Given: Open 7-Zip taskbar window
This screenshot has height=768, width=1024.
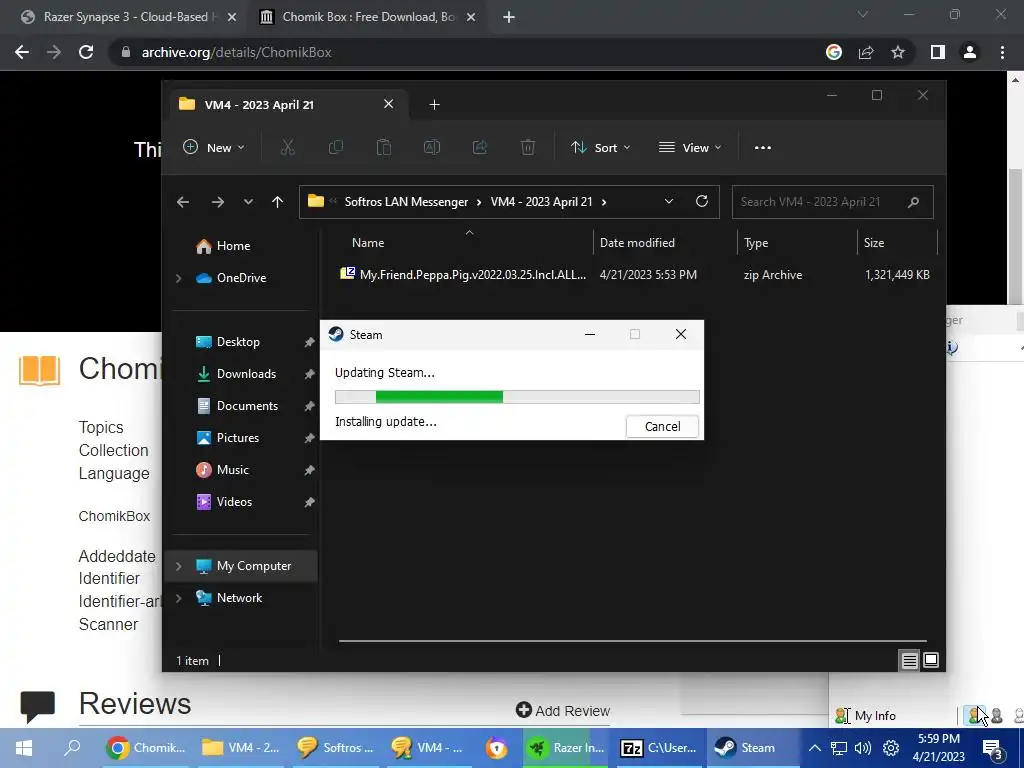Looking at the screenshot, I should coord(659,748).
